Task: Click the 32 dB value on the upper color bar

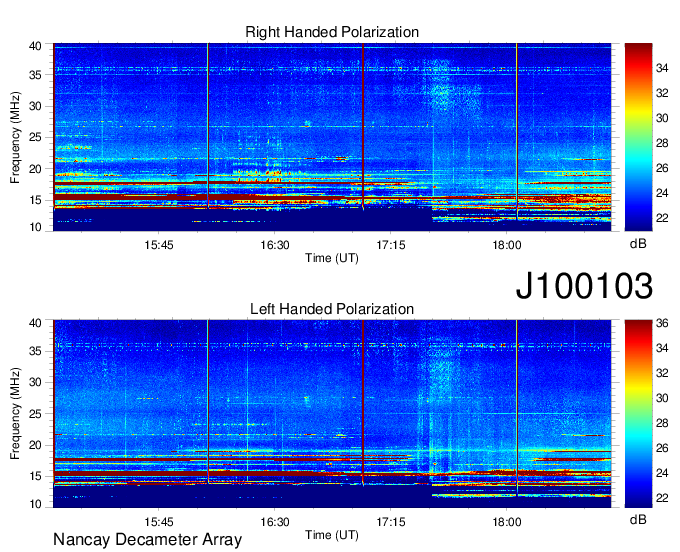Action: 662,93
